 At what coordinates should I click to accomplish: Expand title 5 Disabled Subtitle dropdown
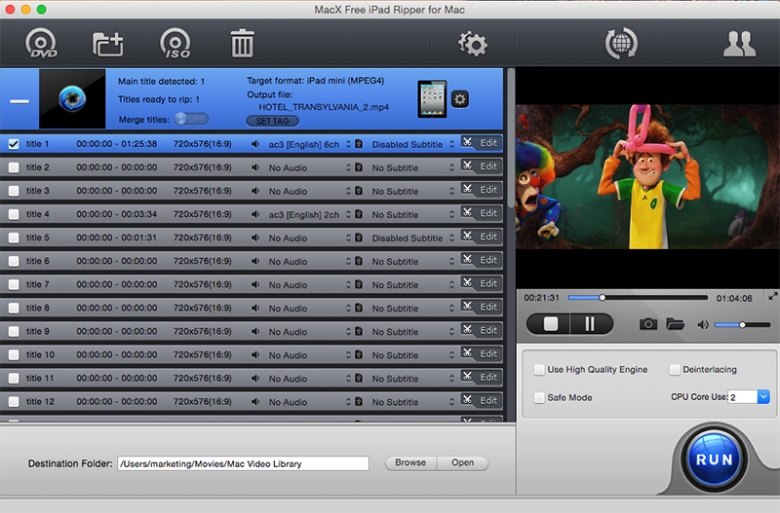point(450,238)
